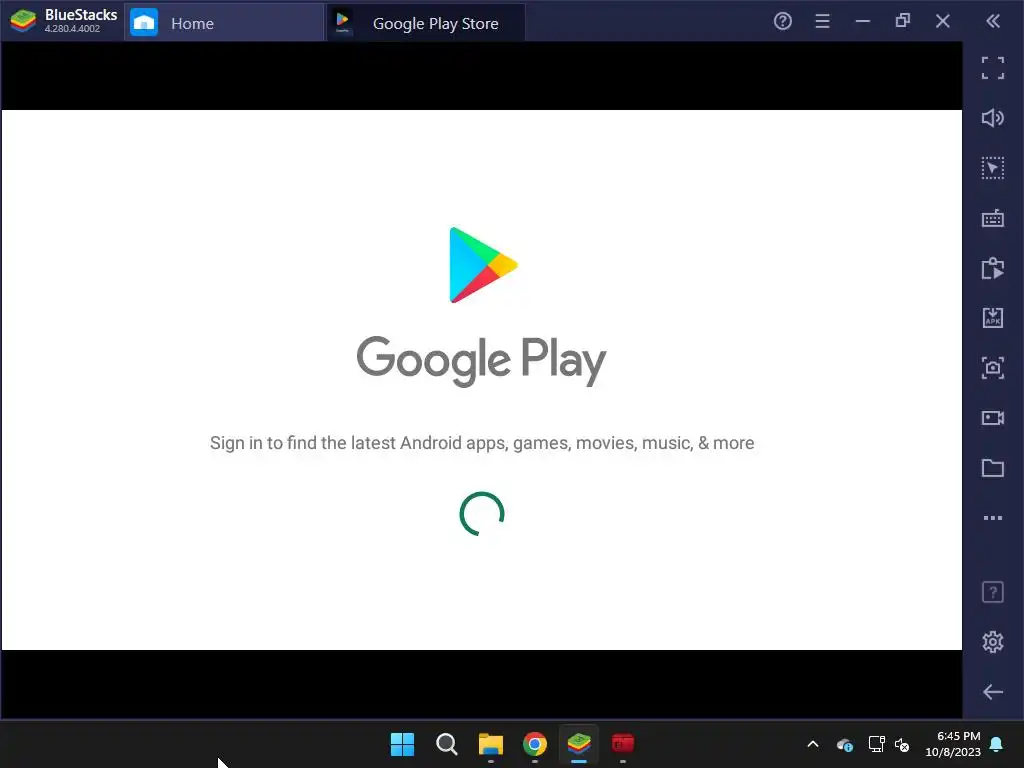Open media folder icon in sidebar
This screenshot has width=1024, height=768.
point(993,468)
